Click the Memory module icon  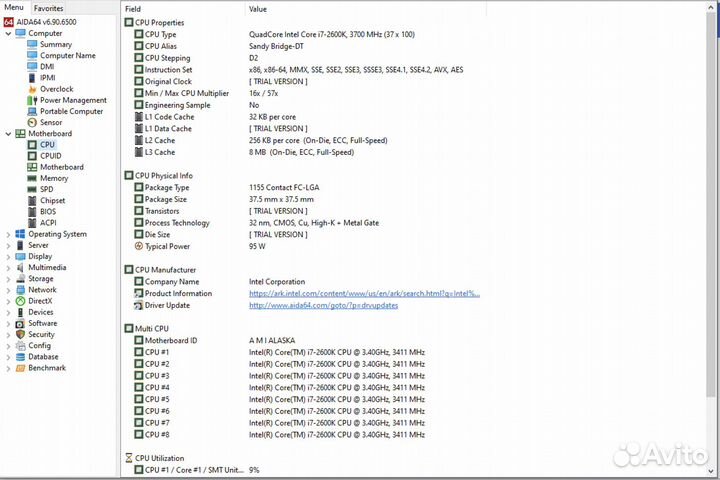click(32, 178)
